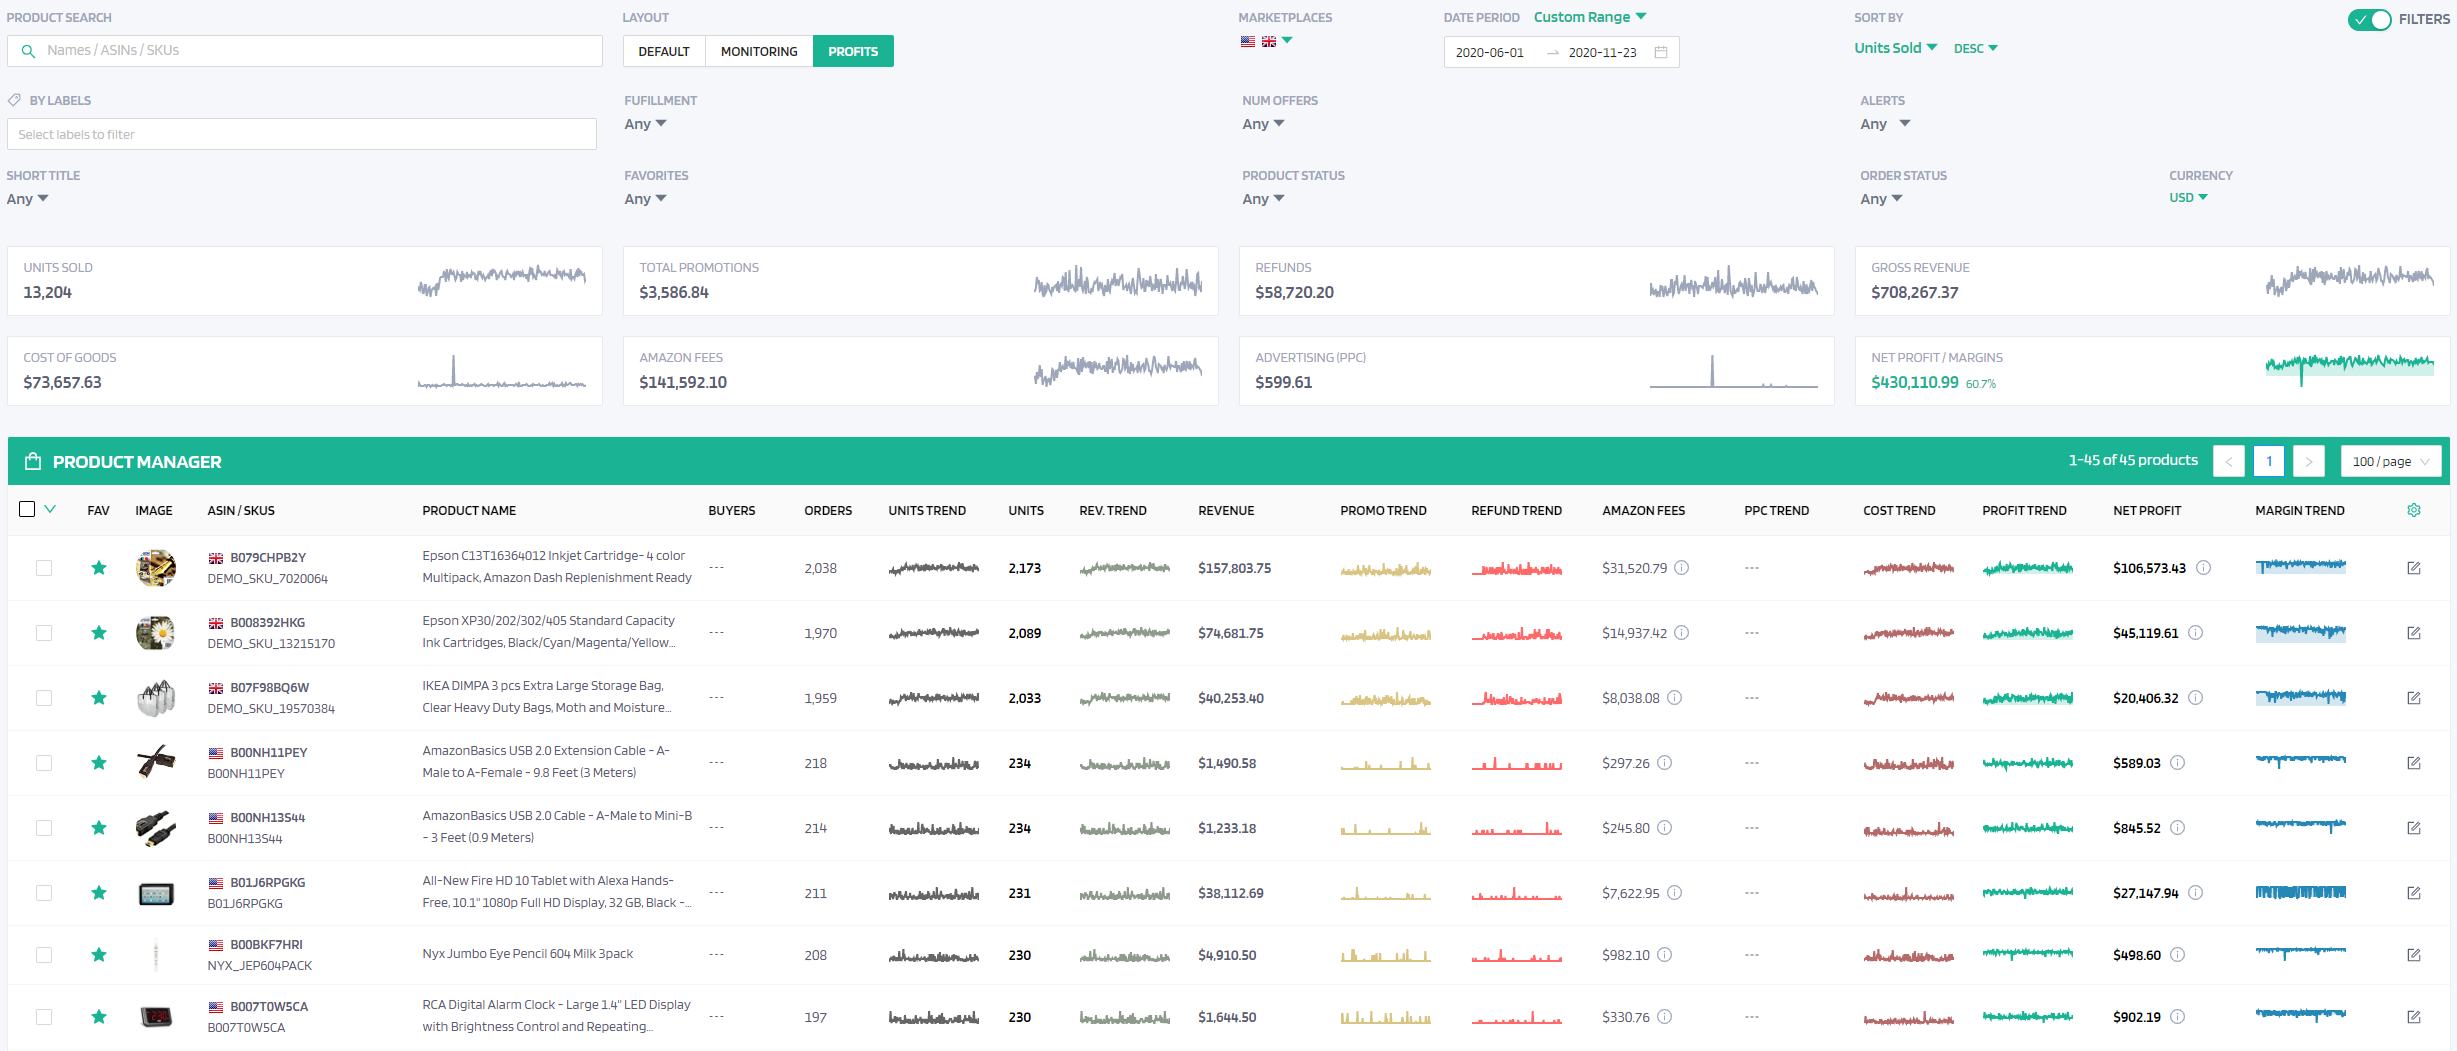Tick the checkbox for Fire HD tablet row

[x=44, y=893]
